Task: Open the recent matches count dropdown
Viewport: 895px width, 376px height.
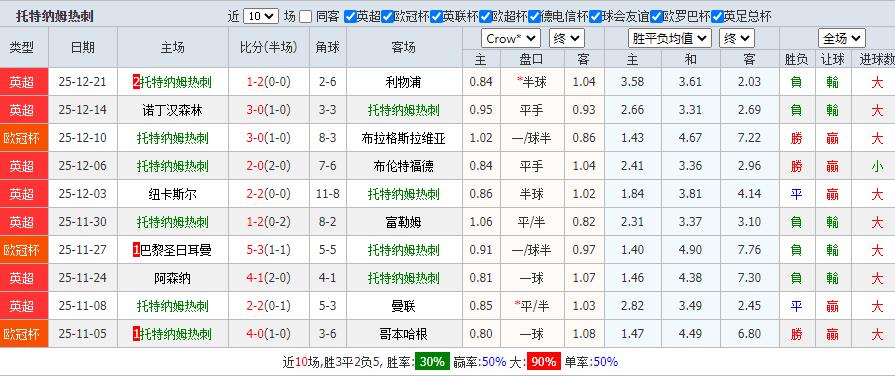Action: pyautogui.click(x=261, y=17)
